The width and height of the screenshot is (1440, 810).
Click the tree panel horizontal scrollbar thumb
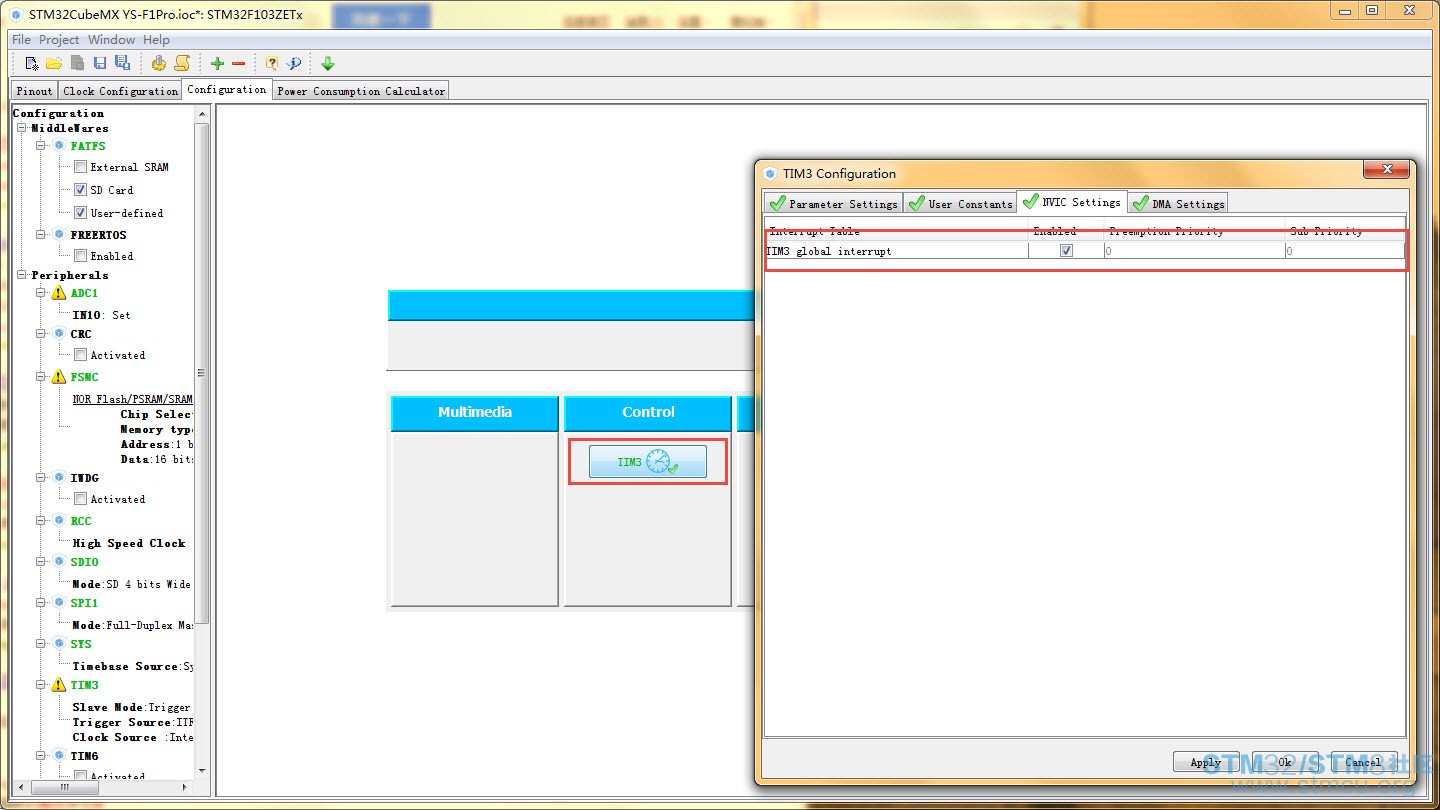pos(67,788)
